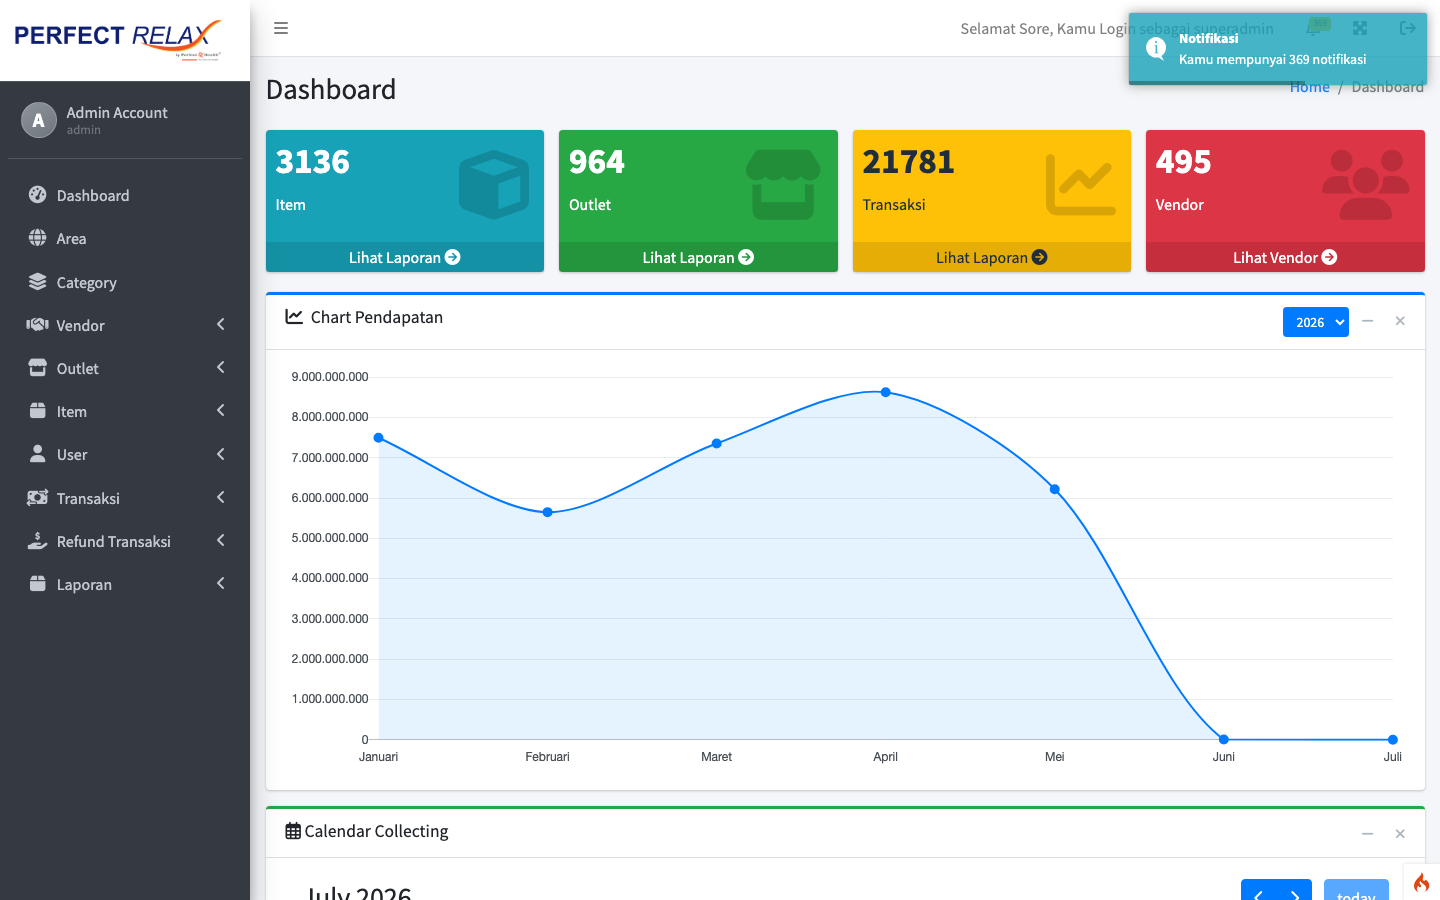Click the Category layers icon in the sidebar
Viewport: 1440px width, 900px height.
38,282
